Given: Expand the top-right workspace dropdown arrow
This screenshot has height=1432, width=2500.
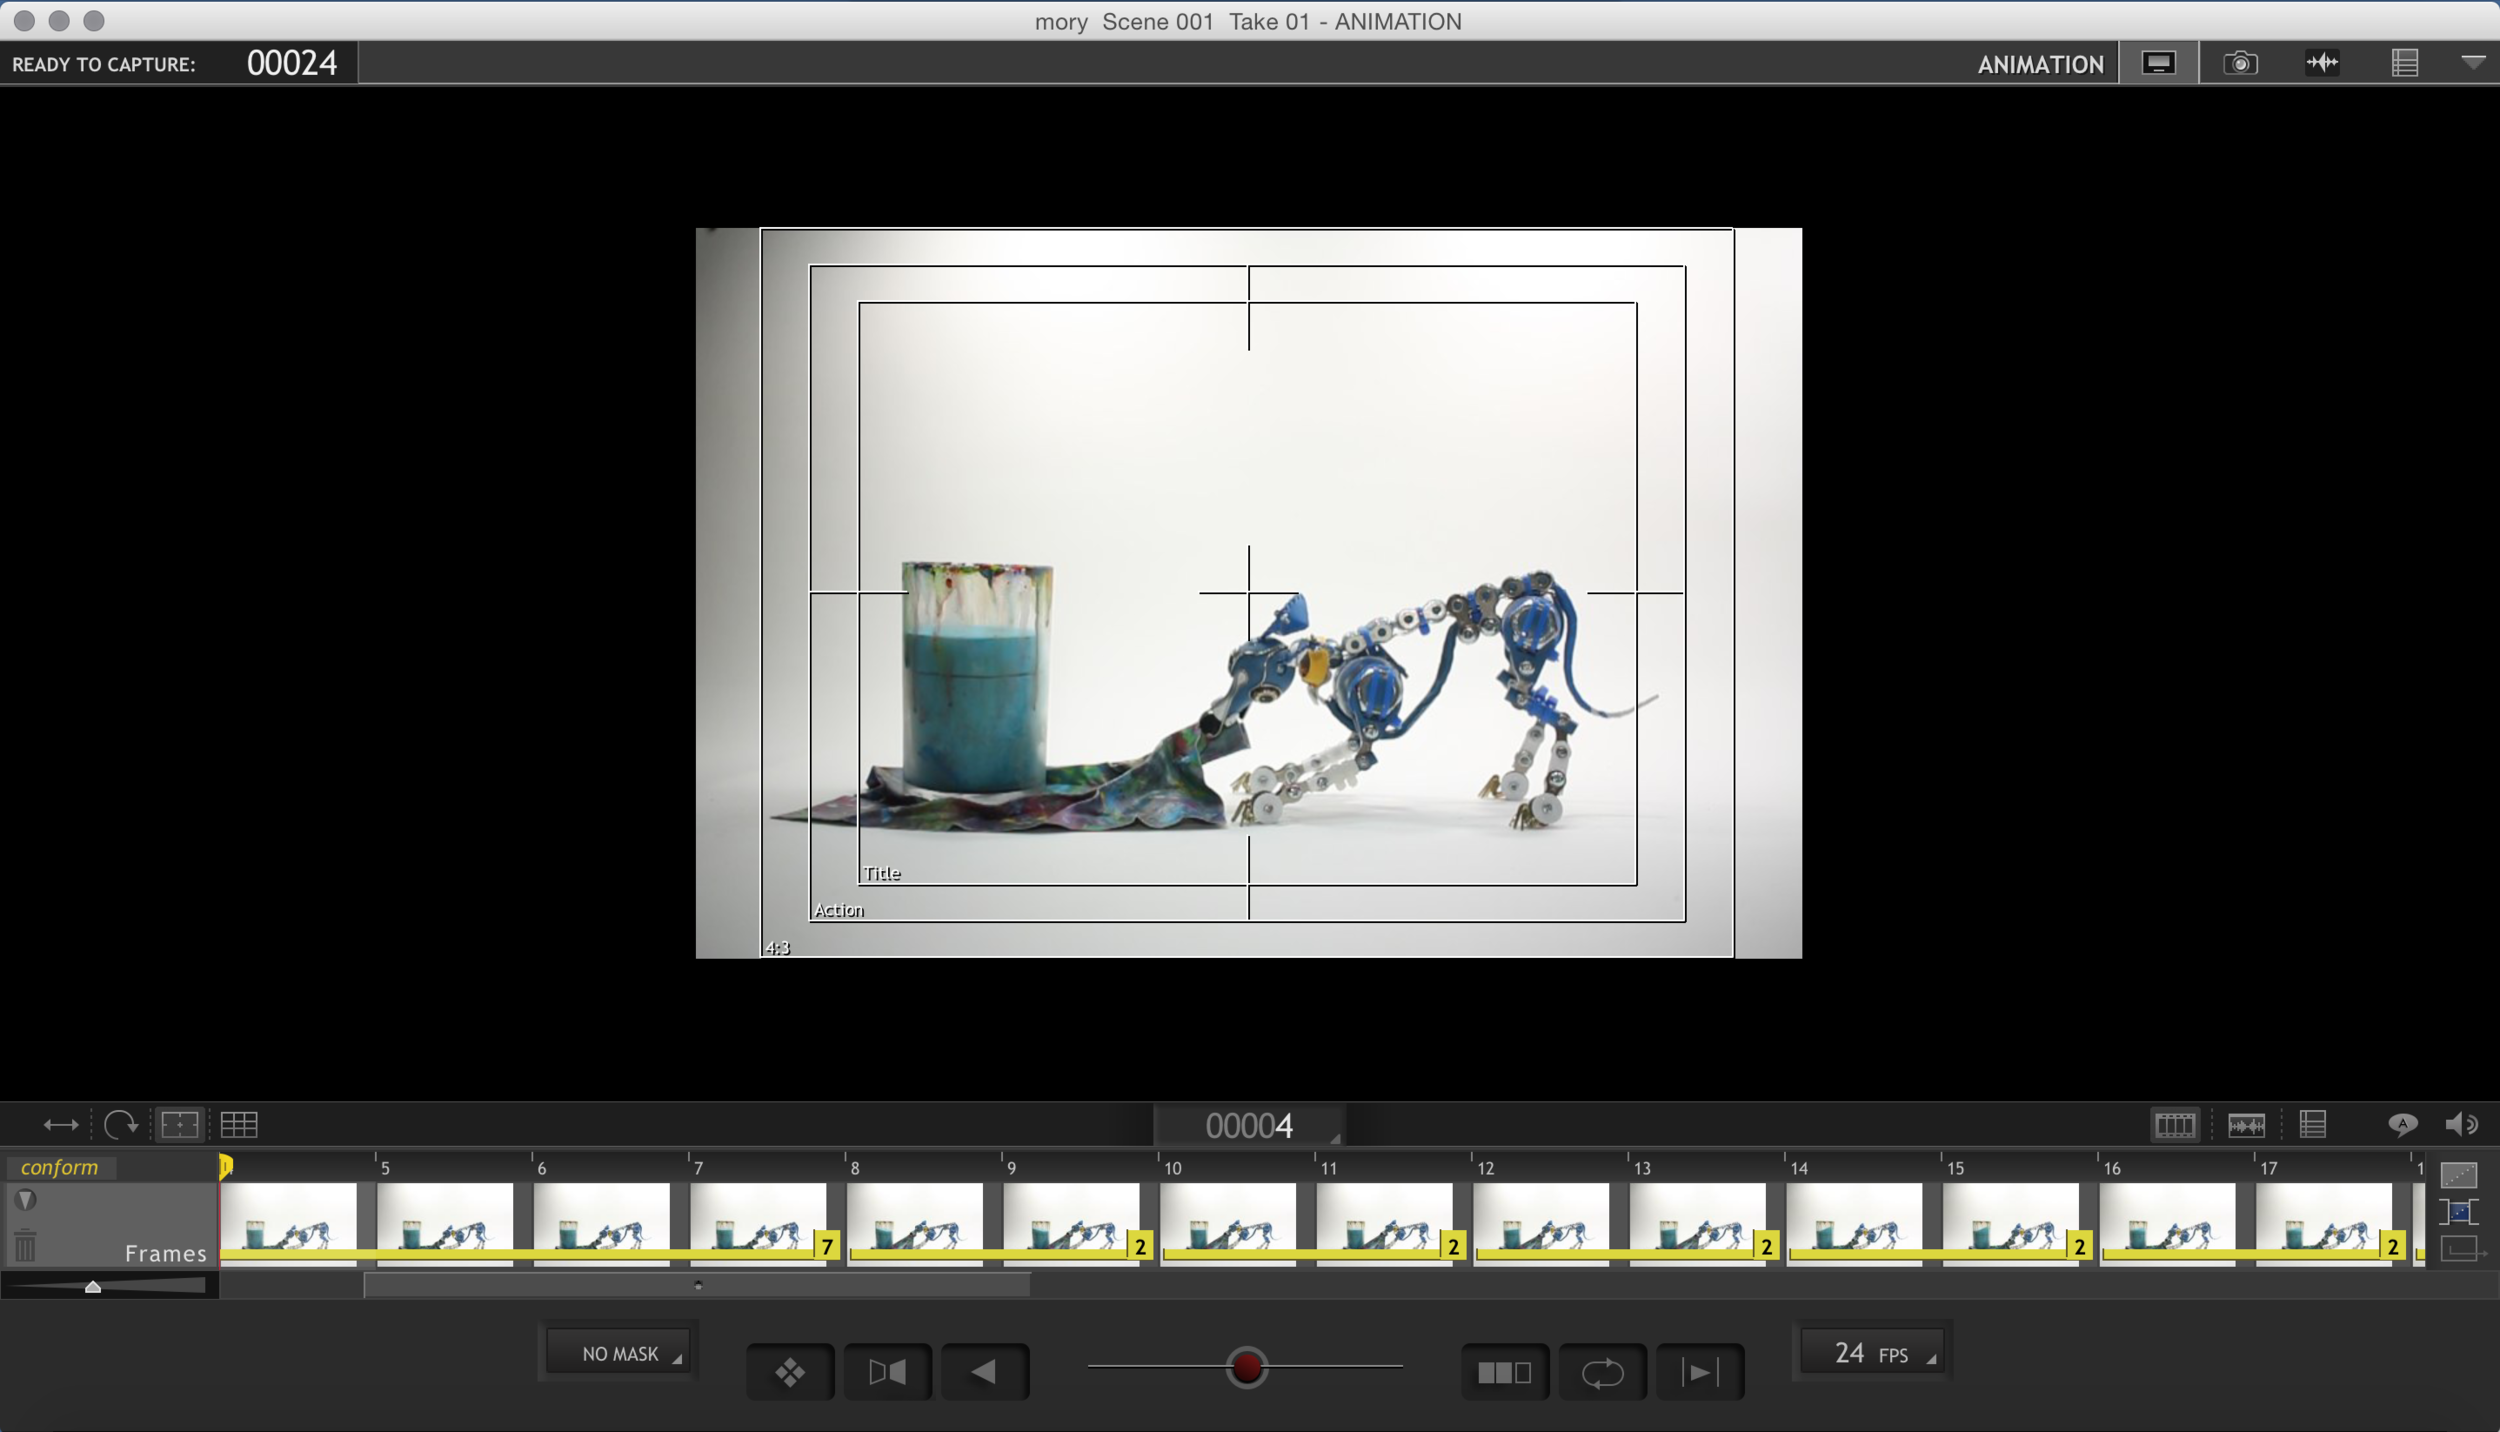Looking at the screenshot, I should point(2472,63).
